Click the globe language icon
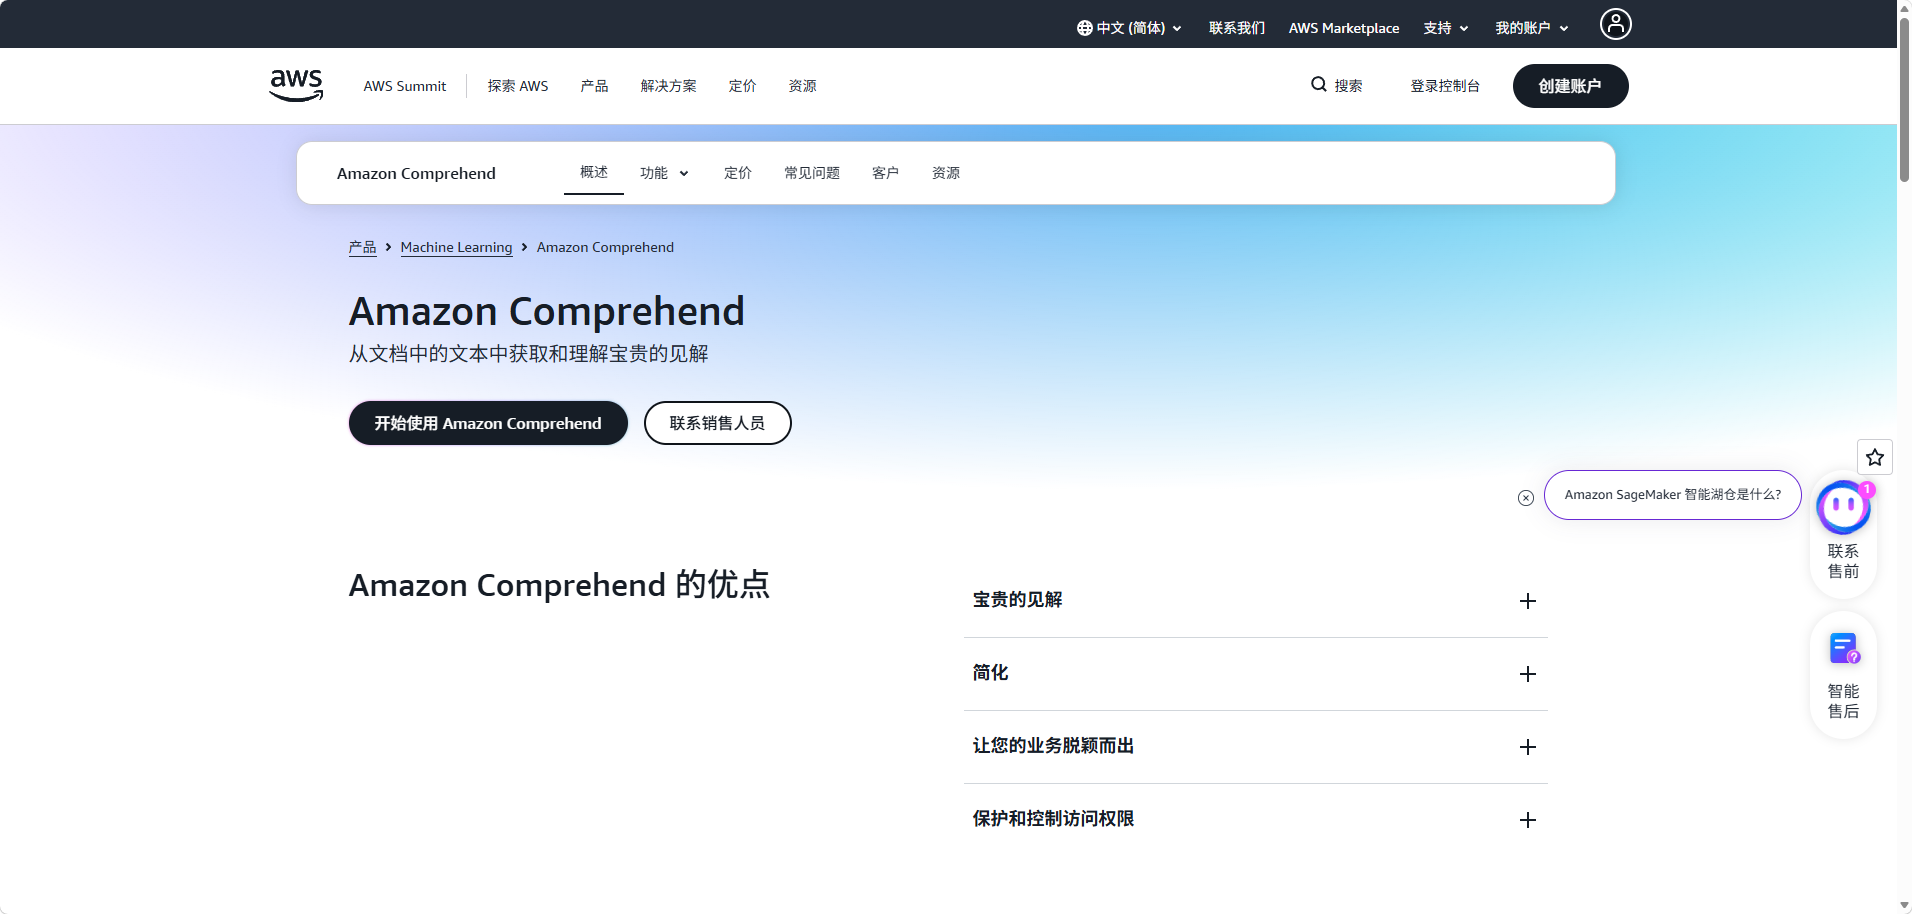 [1084, 28]
